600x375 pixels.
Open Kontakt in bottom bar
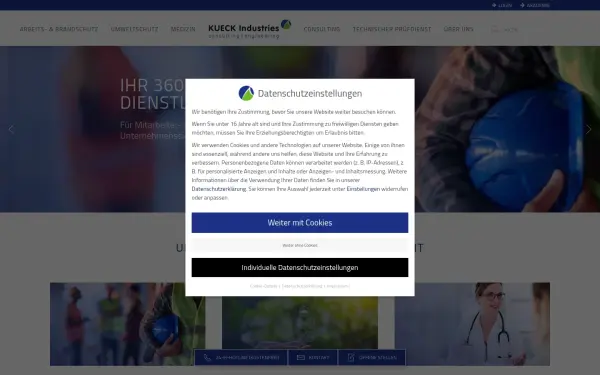[x=313, y=357]
